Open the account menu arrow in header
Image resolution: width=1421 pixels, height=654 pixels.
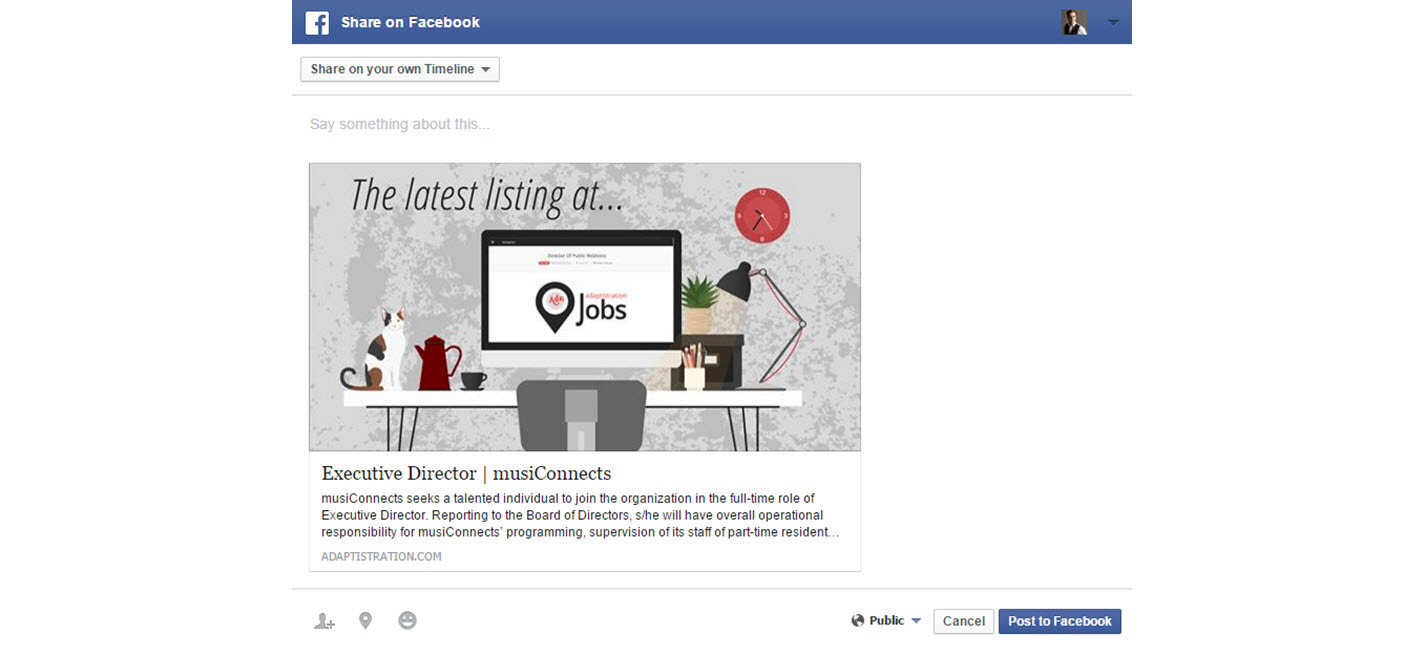(x=1113, y=22)
